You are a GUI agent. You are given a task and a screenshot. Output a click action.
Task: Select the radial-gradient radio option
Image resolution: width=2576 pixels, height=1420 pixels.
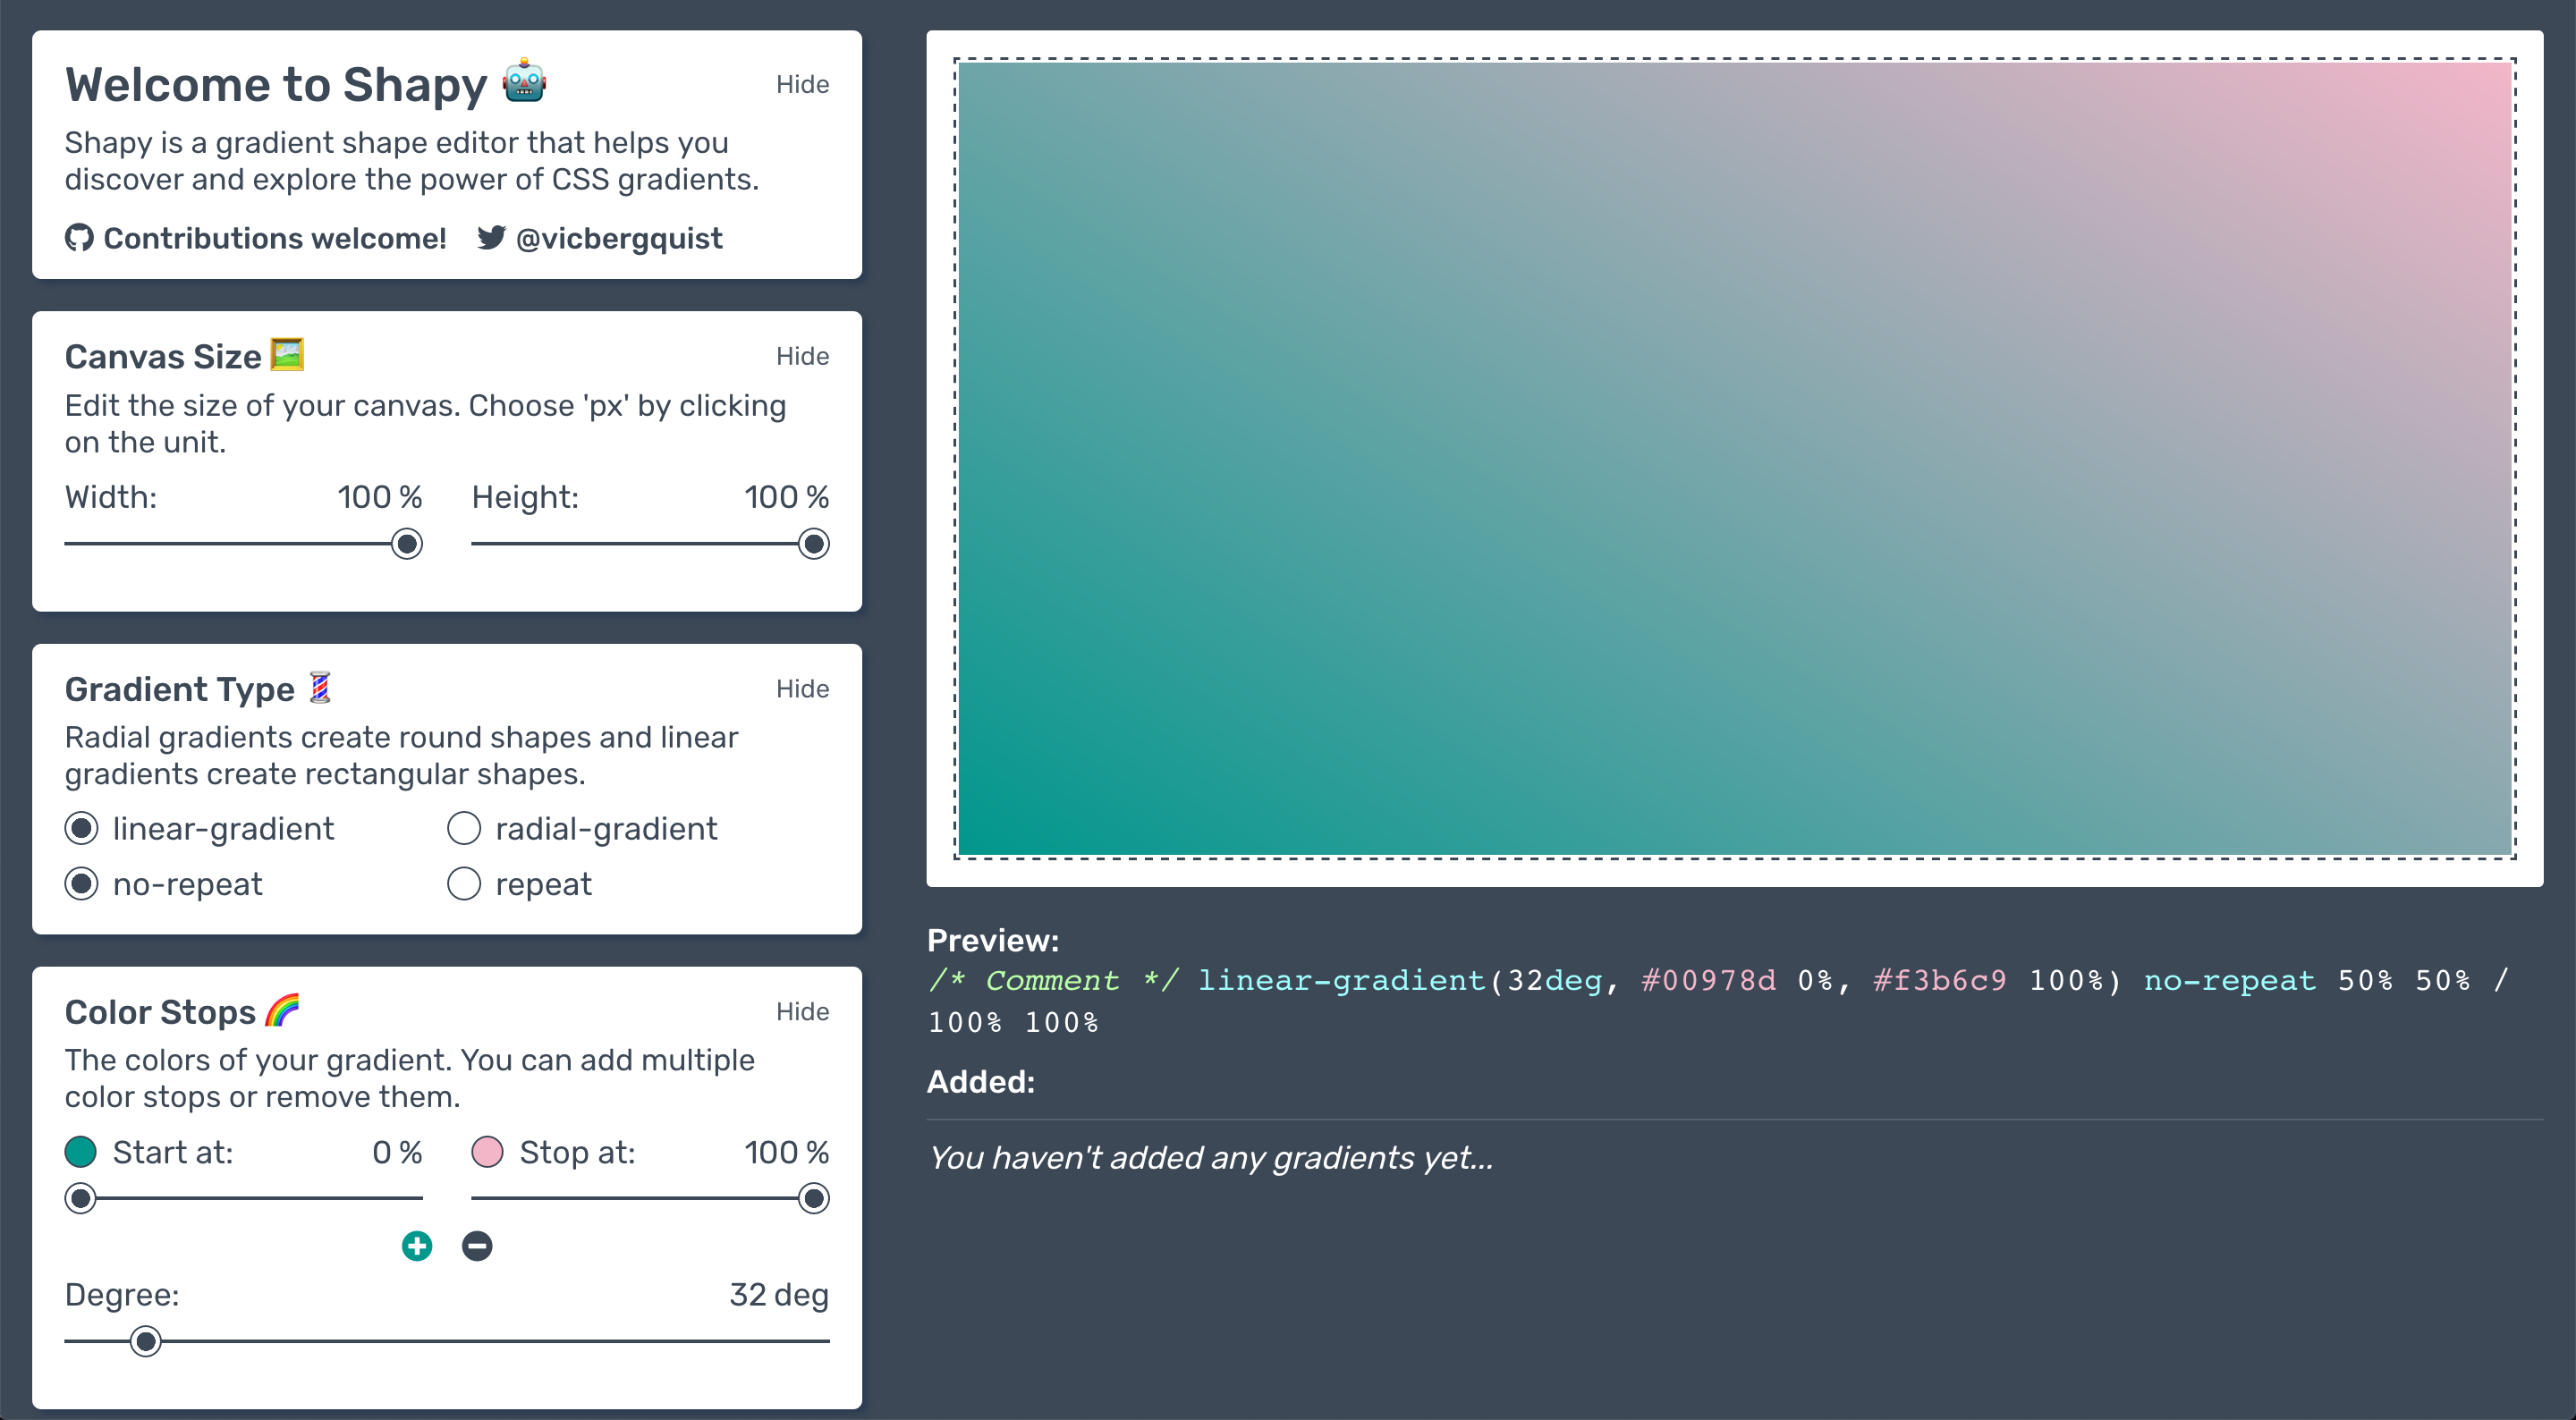(464, 829)
